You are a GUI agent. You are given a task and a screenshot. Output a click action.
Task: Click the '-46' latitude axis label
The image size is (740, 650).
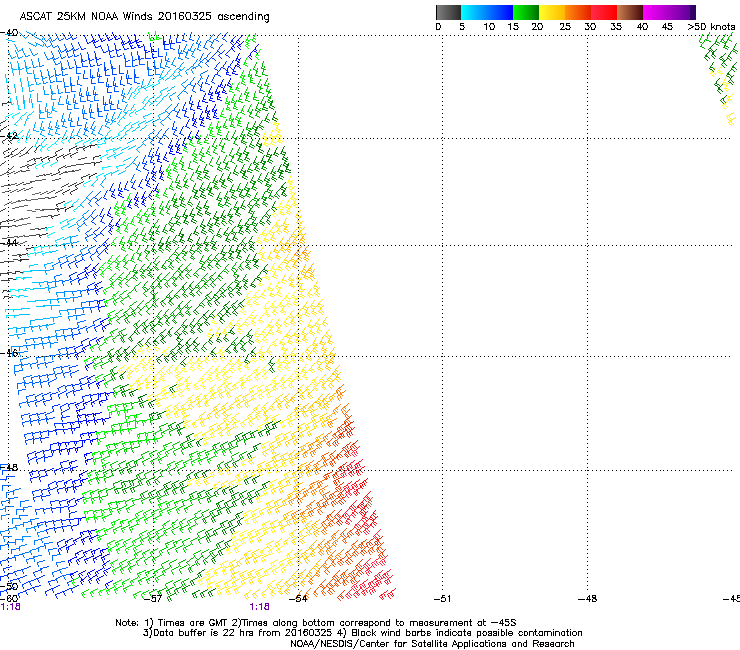coord(9,353)
